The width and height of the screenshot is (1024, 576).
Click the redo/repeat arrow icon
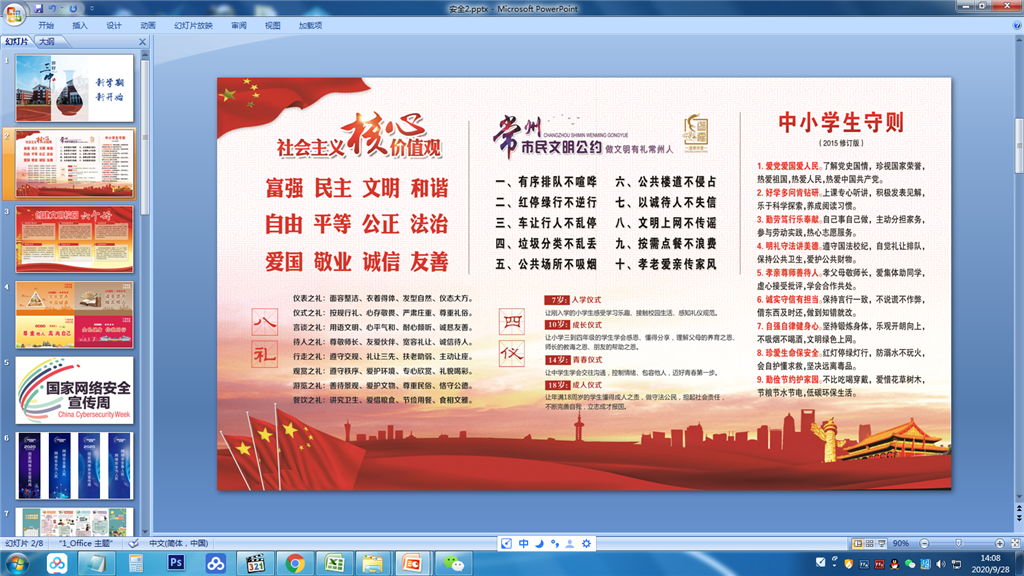click(73, 8)
